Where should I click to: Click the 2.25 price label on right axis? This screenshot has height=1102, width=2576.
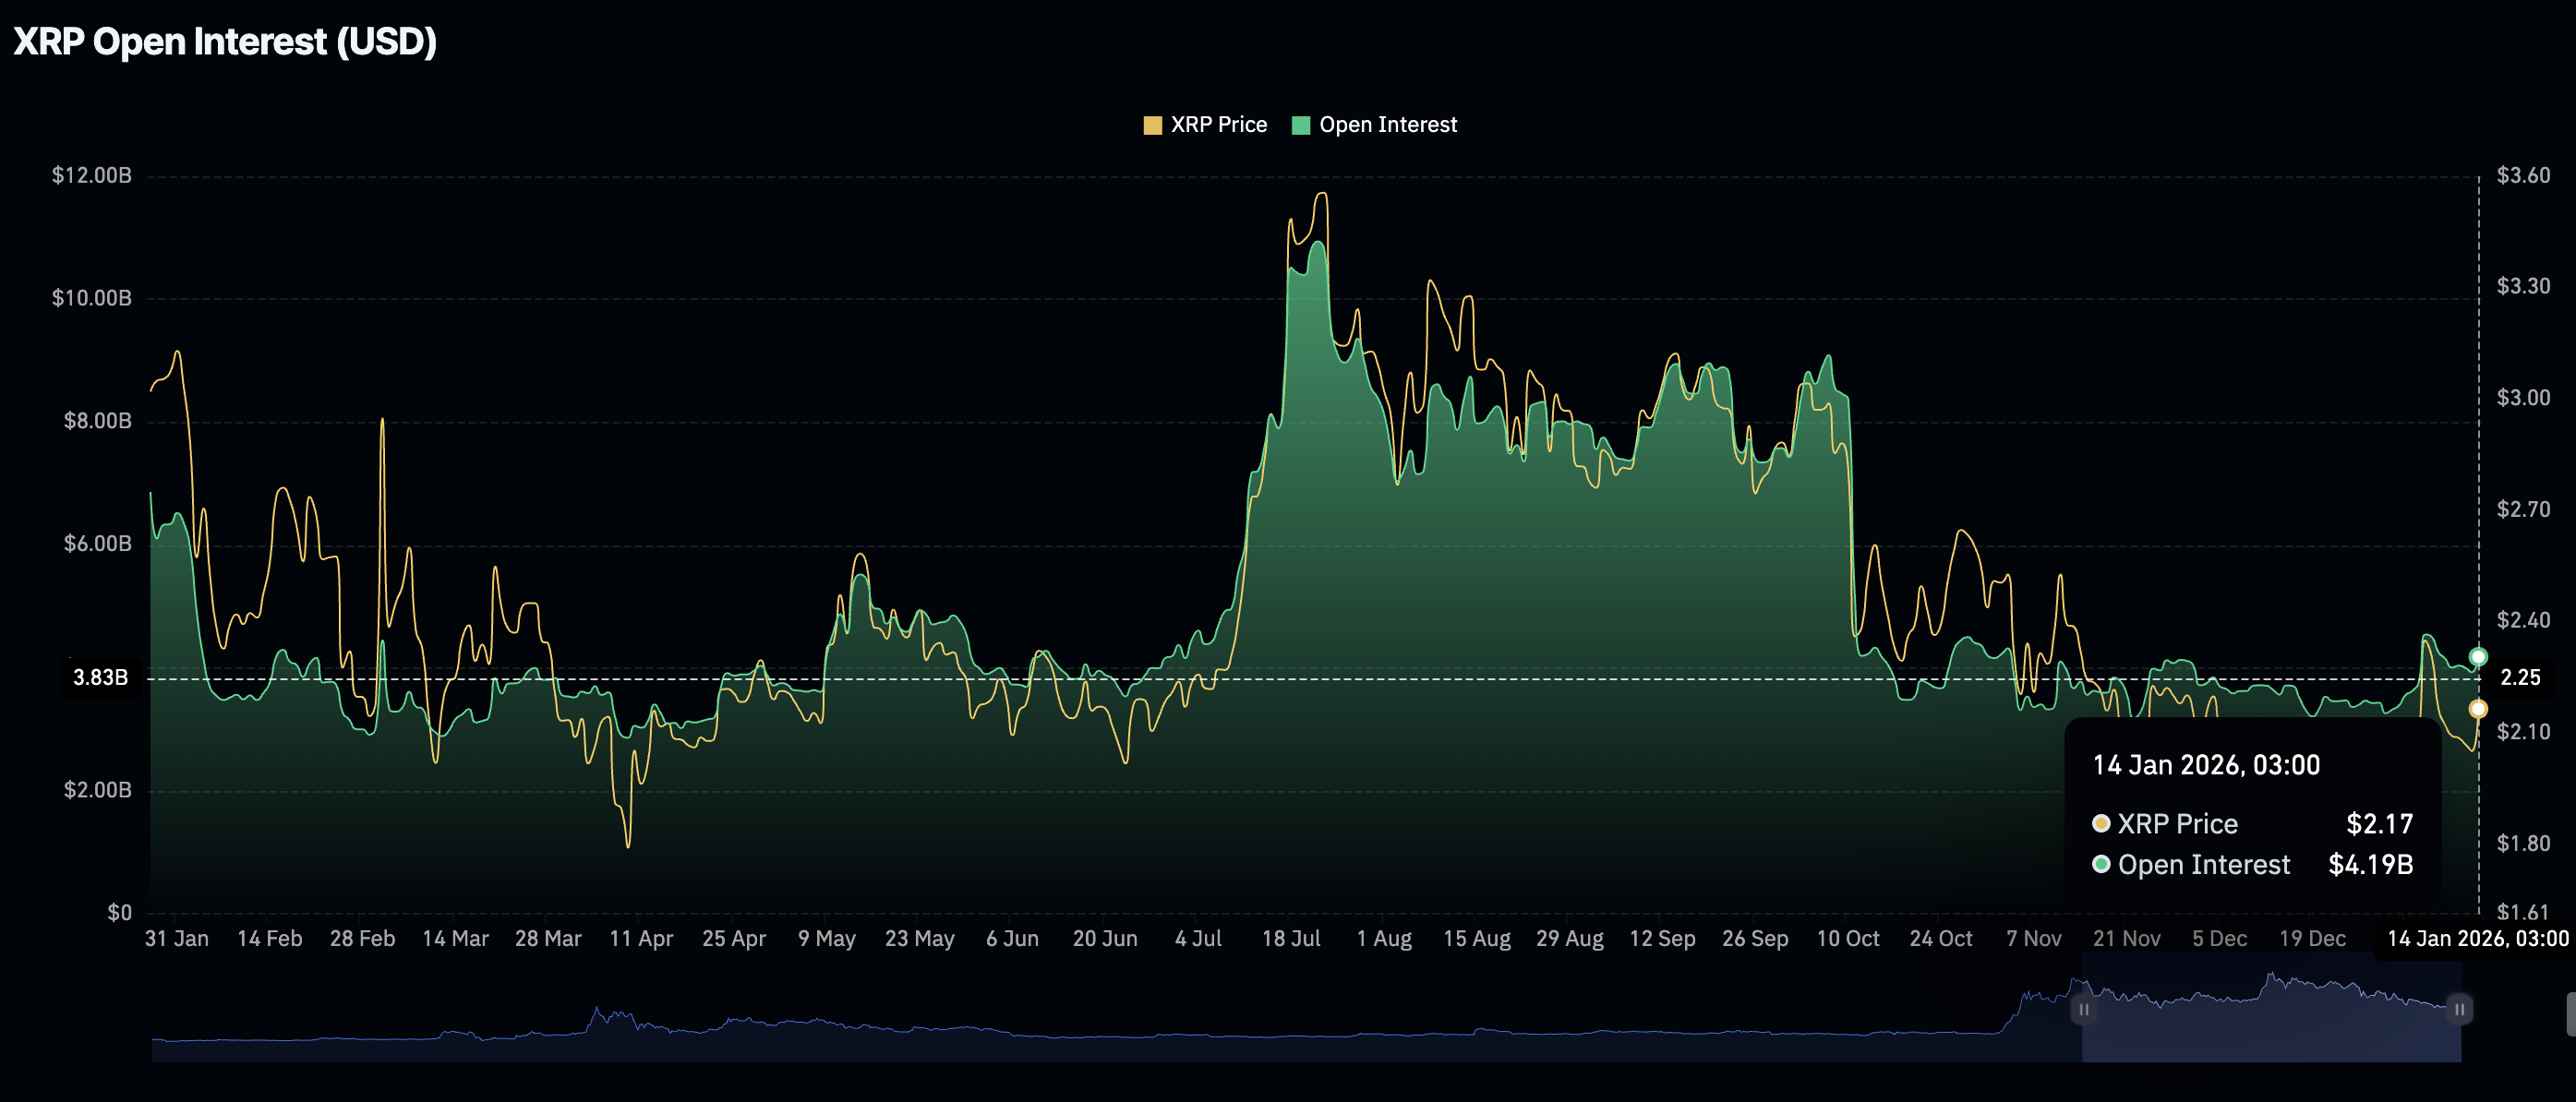[2521, 677]
